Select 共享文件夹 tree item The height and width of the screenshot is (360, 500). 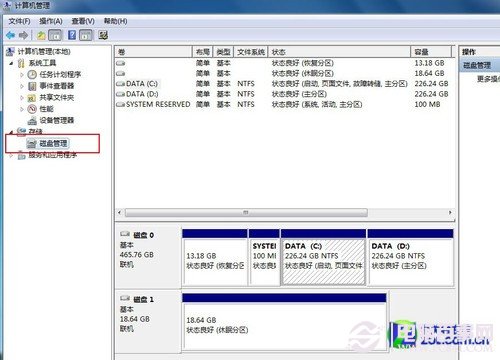57,97
